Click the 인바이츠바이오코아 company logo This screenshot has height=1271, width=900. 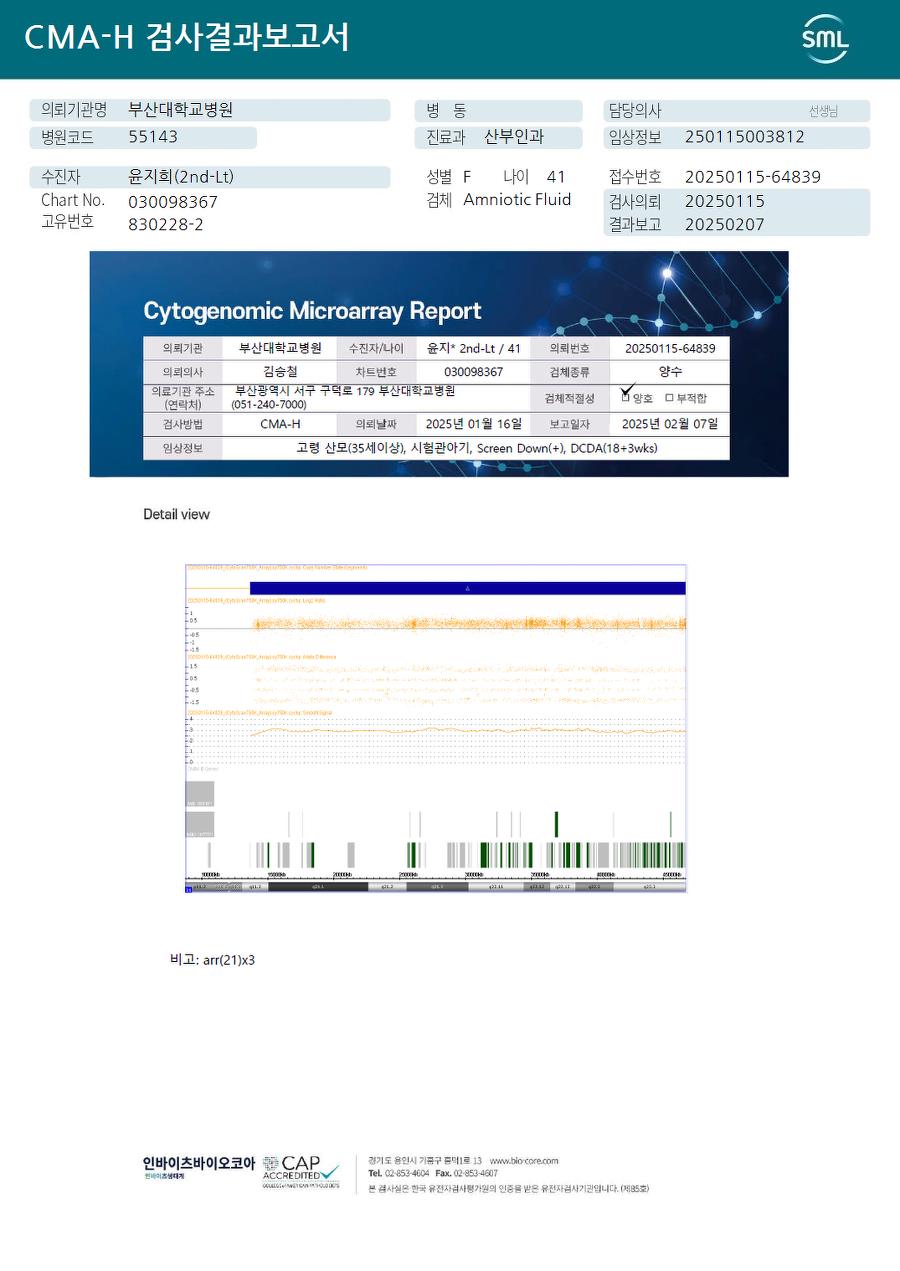199,1167
